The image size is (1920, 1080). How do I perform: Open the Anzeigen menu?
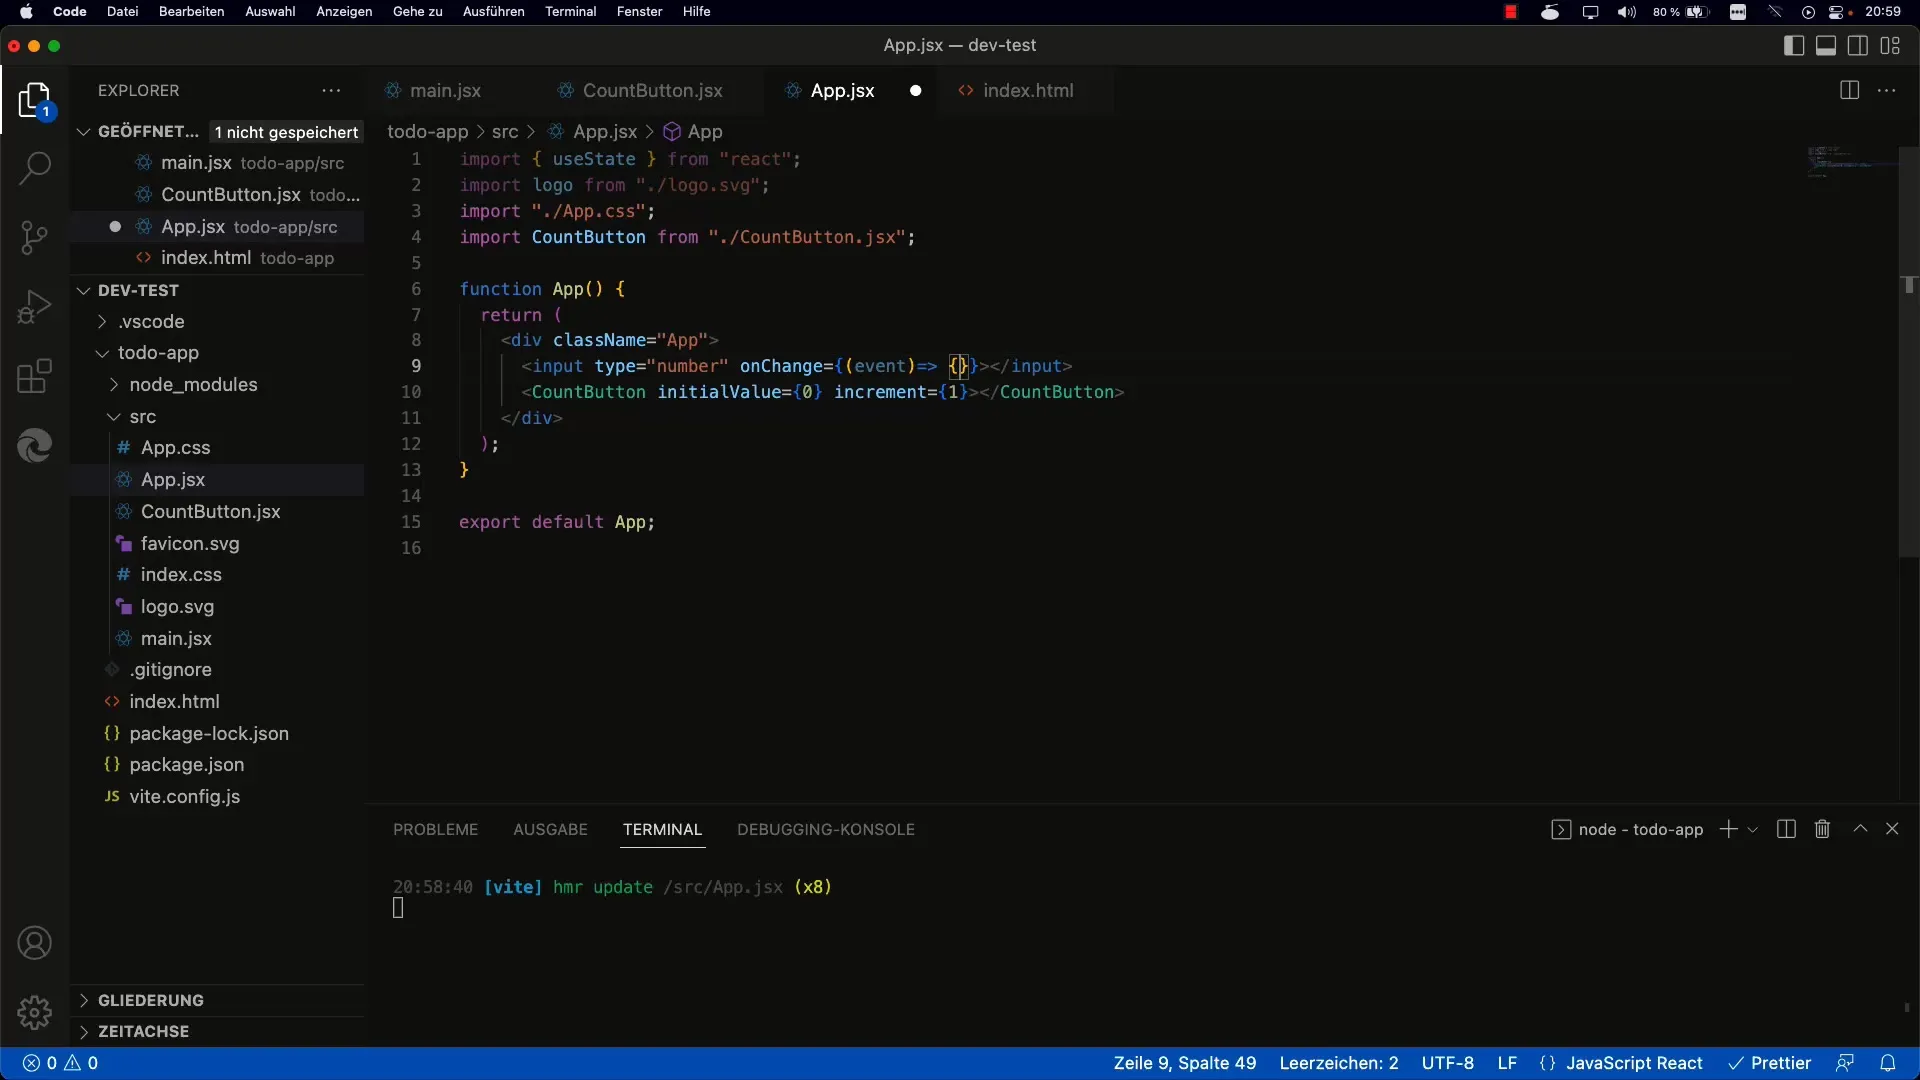344,12
